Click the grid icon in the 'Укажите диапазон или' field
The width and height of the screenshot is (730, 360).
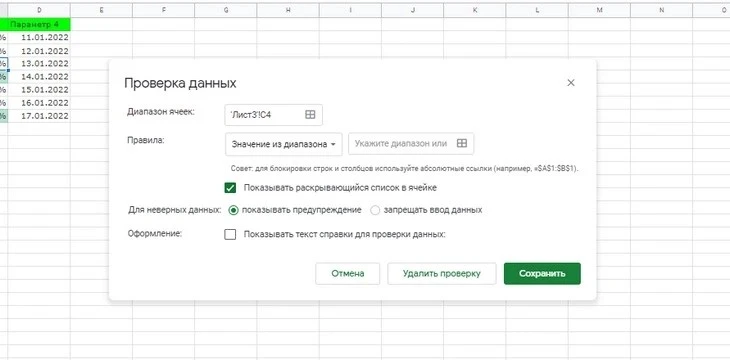pos(461,143)
